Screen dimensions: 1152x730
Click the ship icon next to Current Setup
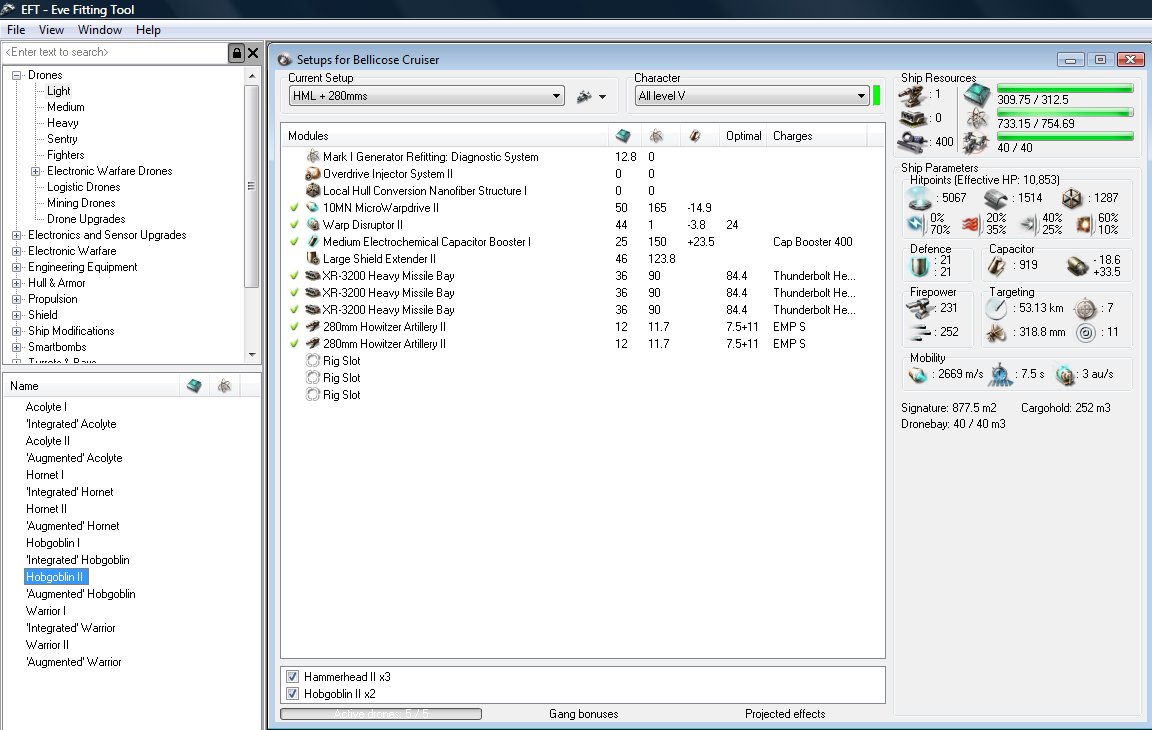pyautogui.click(x=584, y=96)
